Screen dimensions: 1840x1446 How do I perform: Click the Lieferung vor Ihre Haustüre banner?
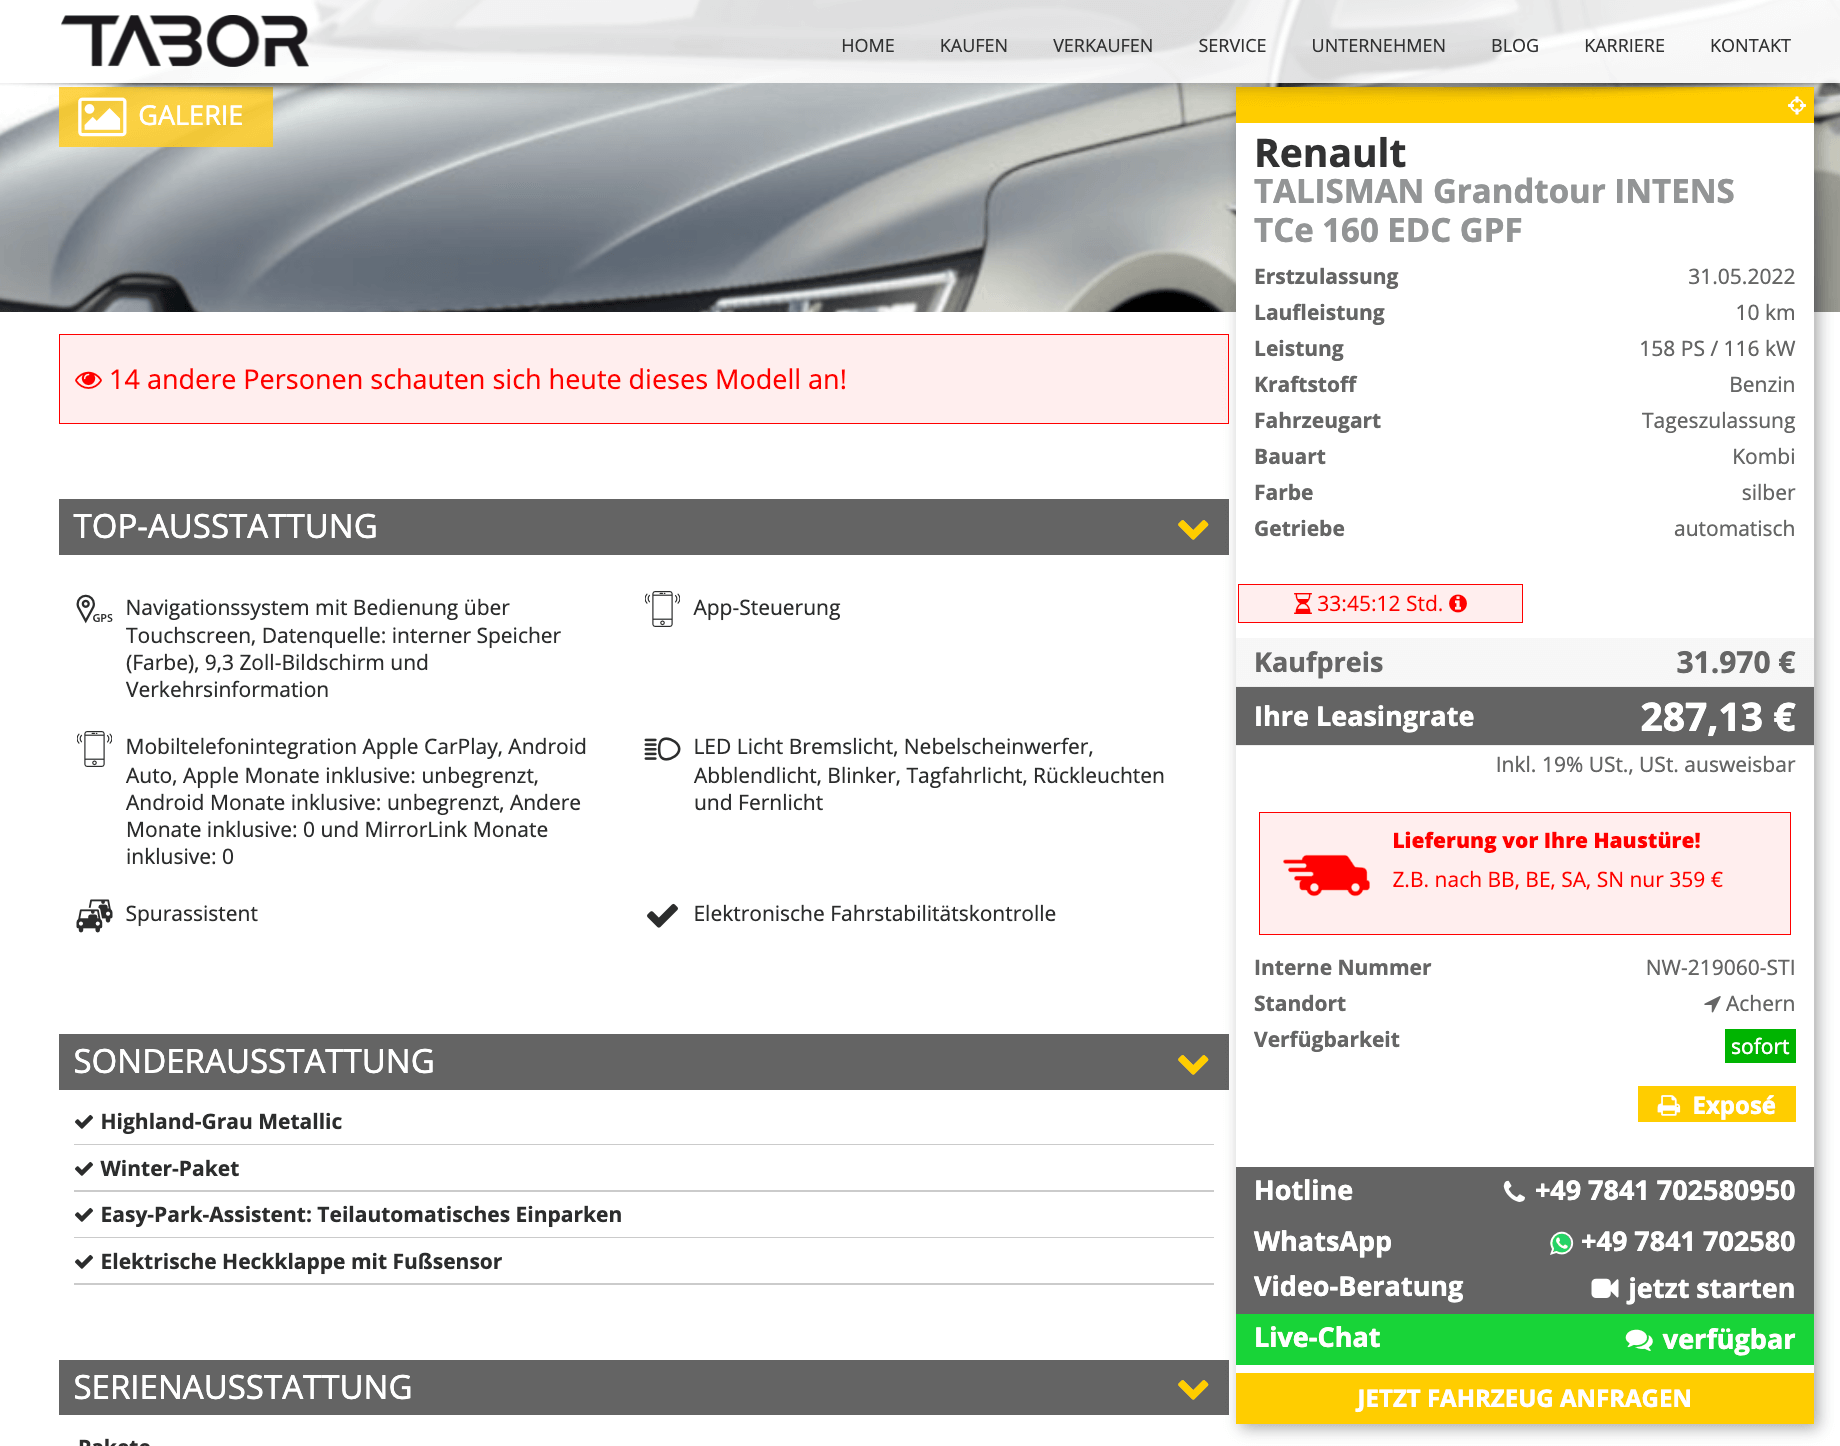[x=1524, y=874]
